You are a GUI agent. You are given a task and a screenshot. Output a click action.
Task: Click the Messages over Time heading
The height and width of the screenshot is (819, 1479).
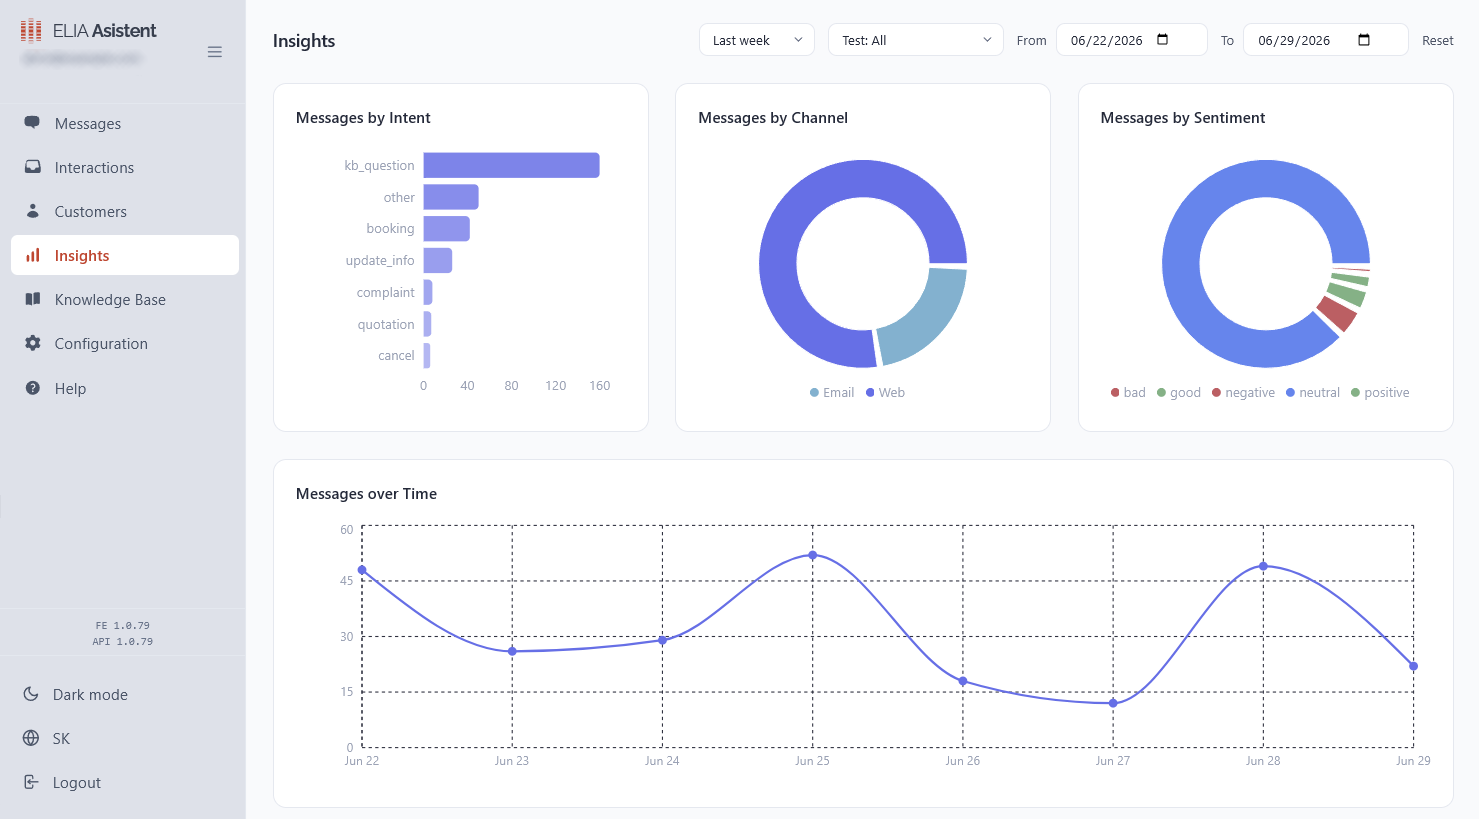[x=366, y=494]
